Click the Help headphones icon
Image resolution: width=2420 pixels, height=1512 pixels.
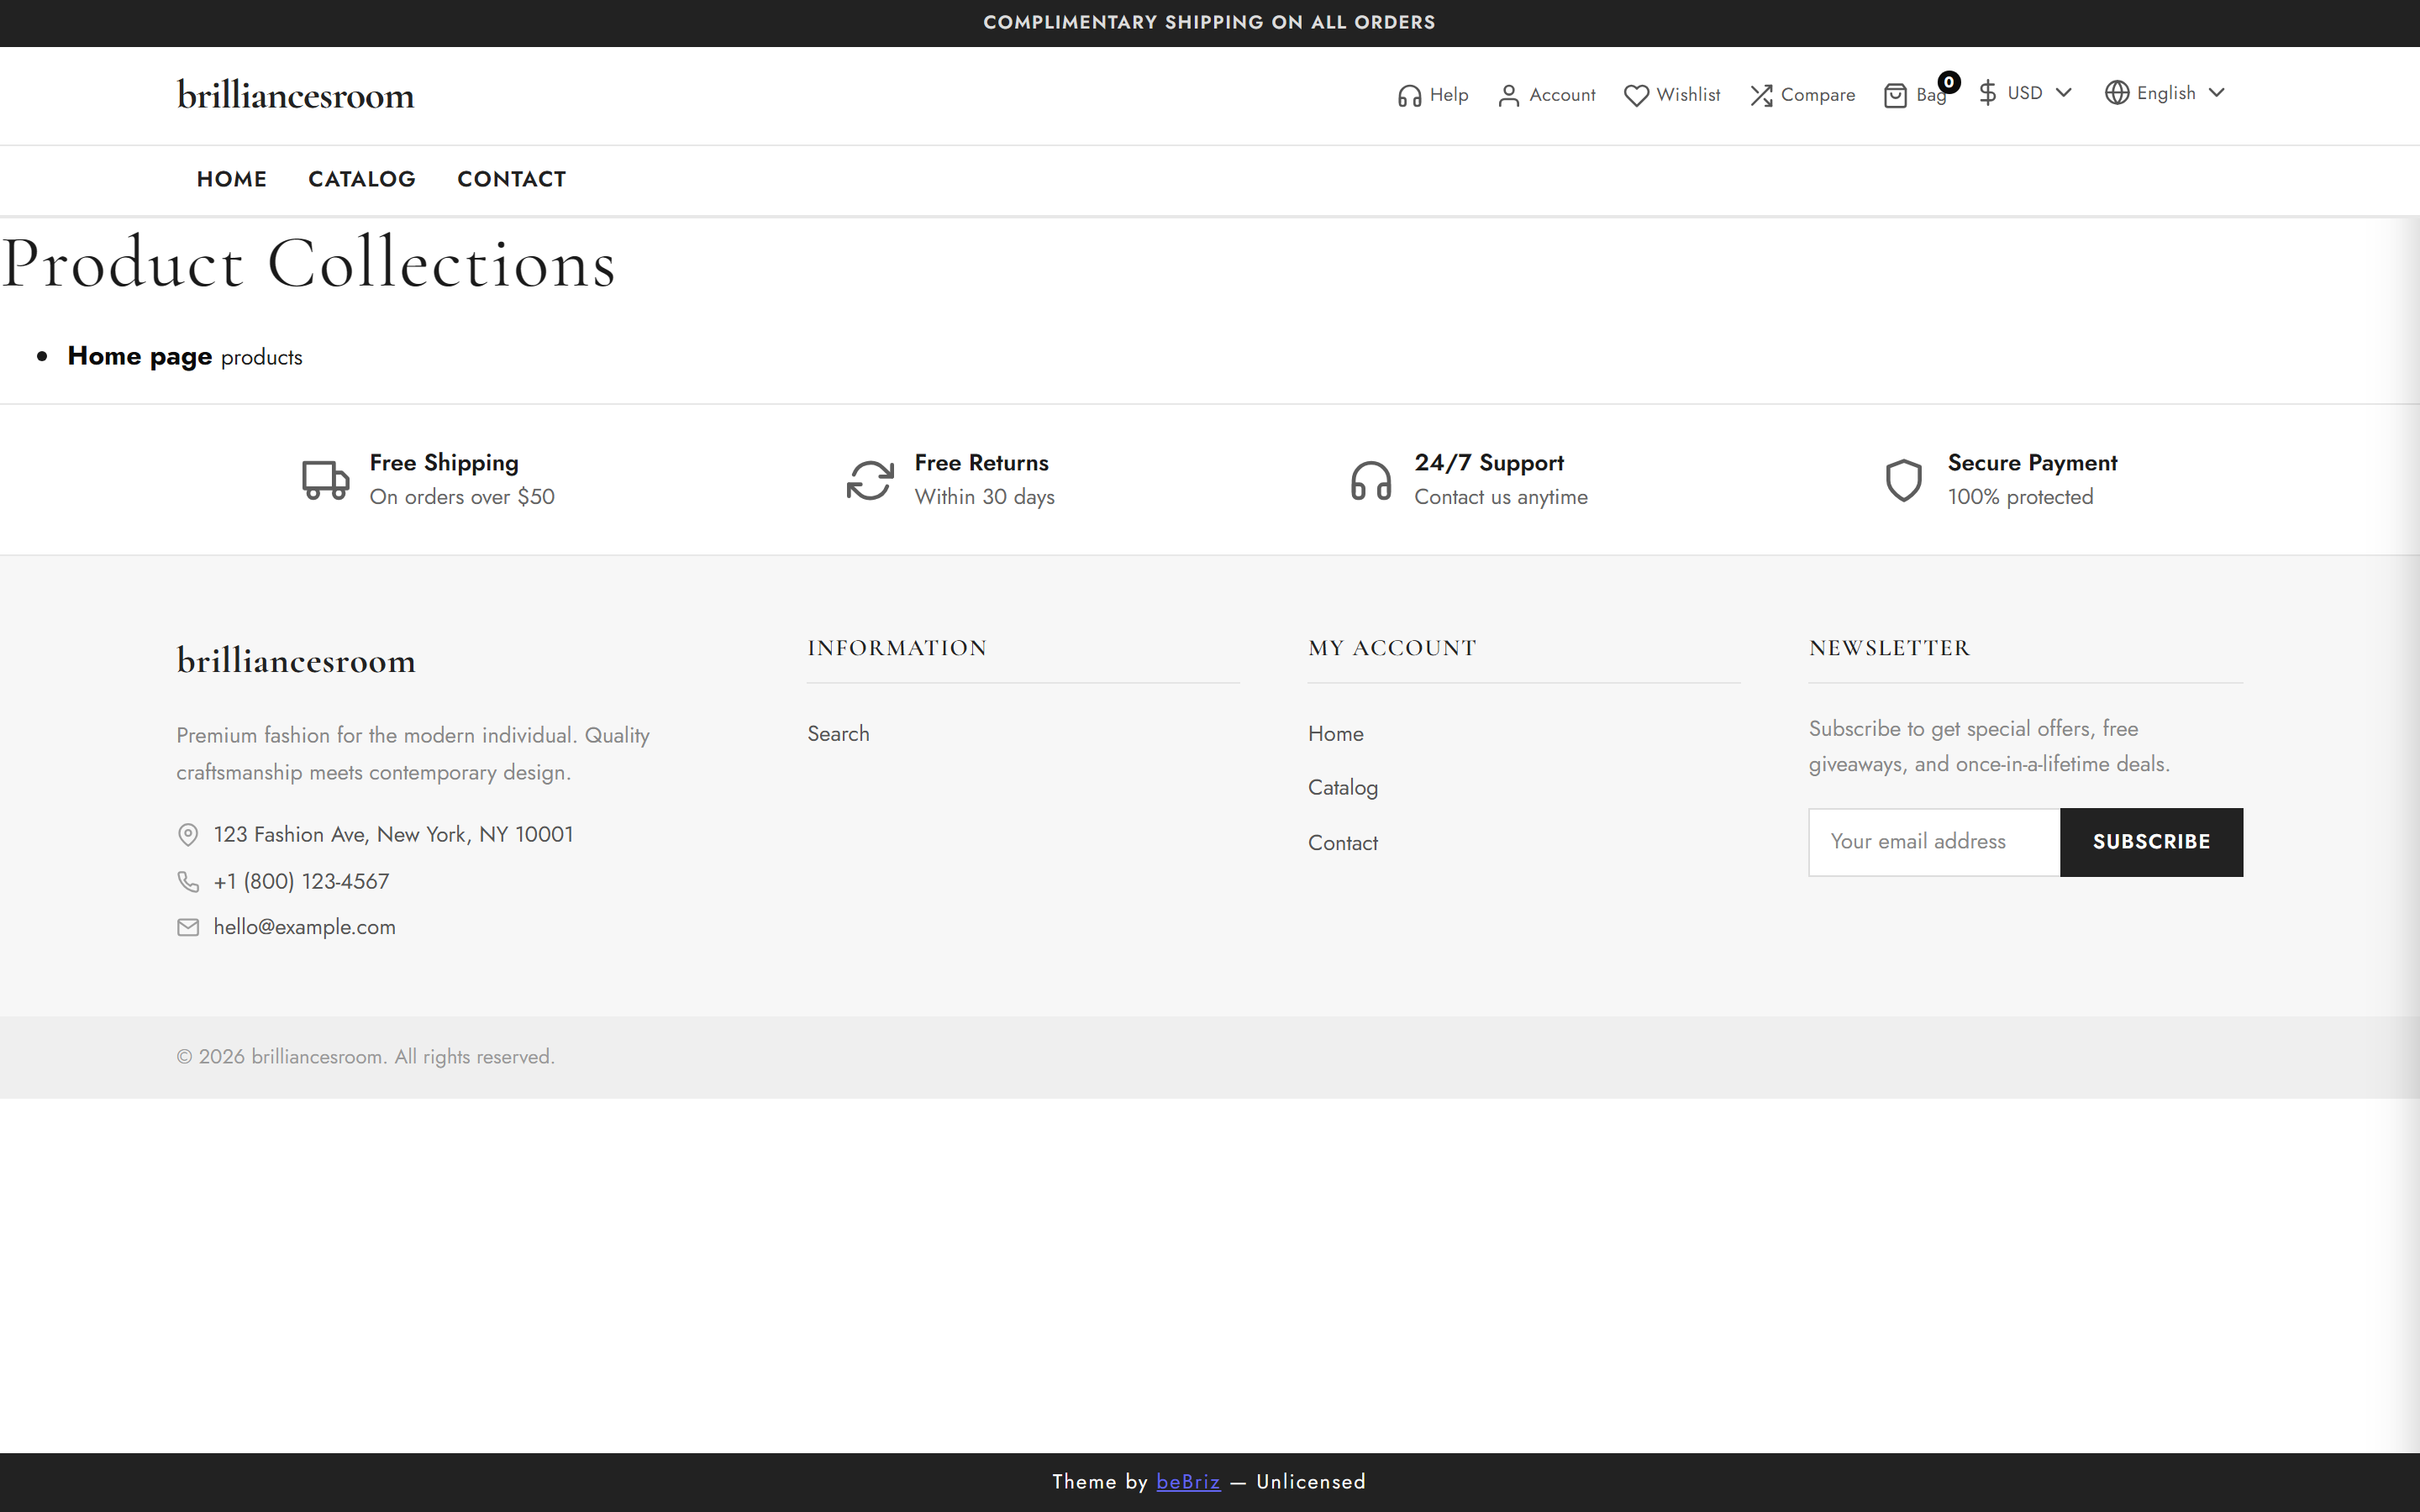point(1409,96)
